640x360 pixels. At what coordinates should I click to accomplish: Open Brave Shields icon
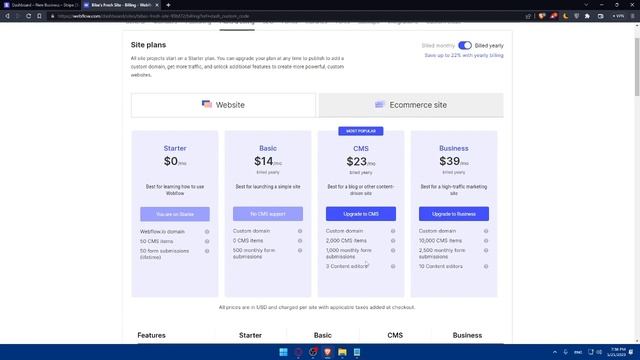(542, 16)
